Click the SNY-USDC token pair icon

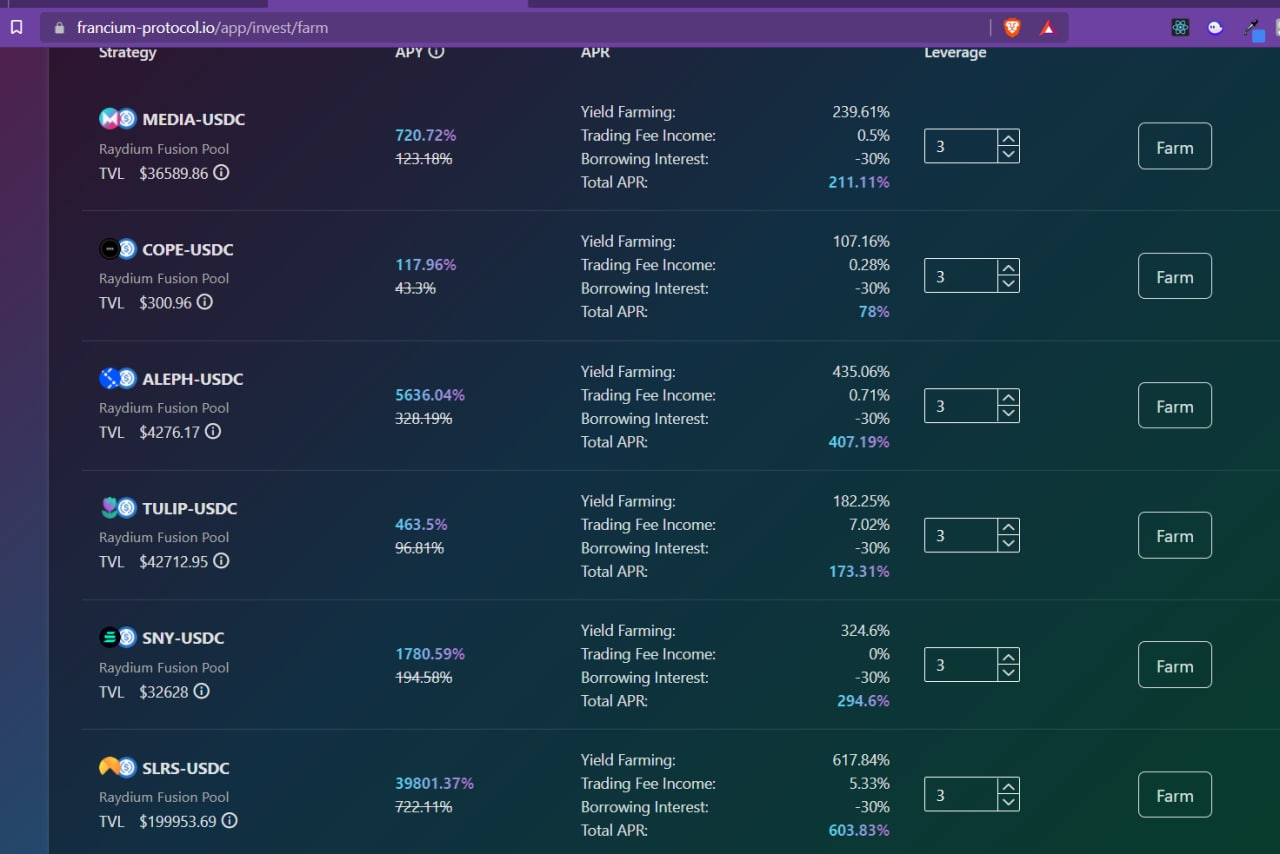point(117,638)
